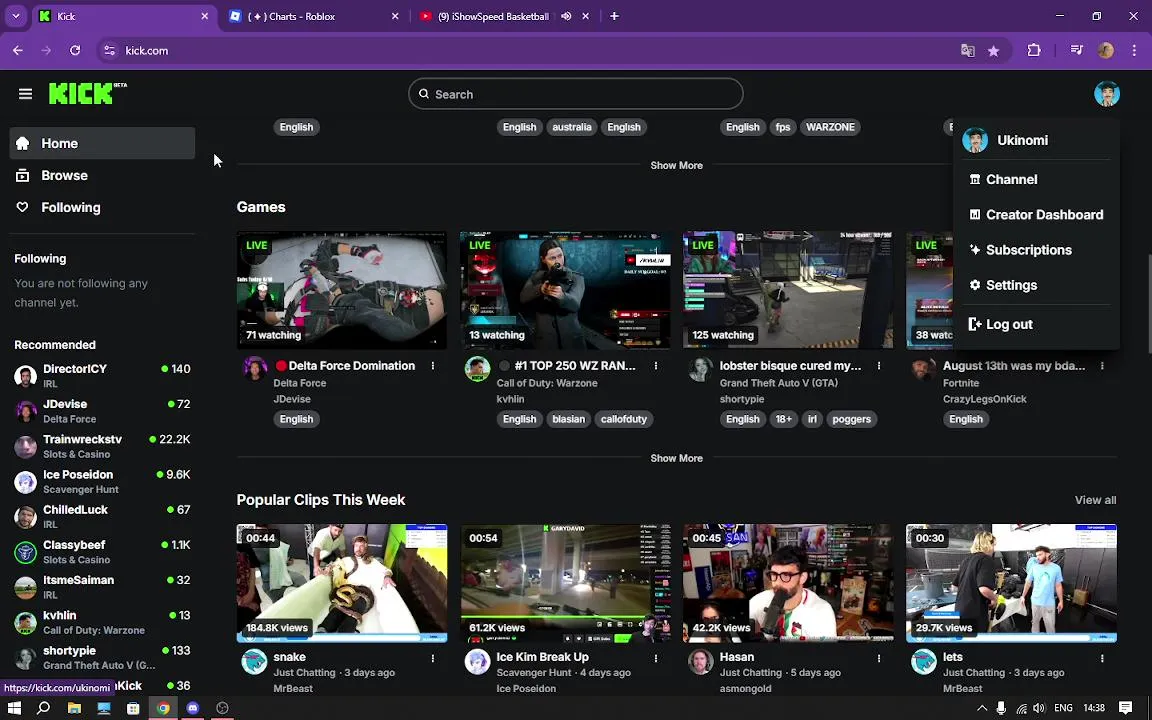1152x720 pixels.
Task: Open Delta Force Domination stream thumbnail
Action: point(342,290)
